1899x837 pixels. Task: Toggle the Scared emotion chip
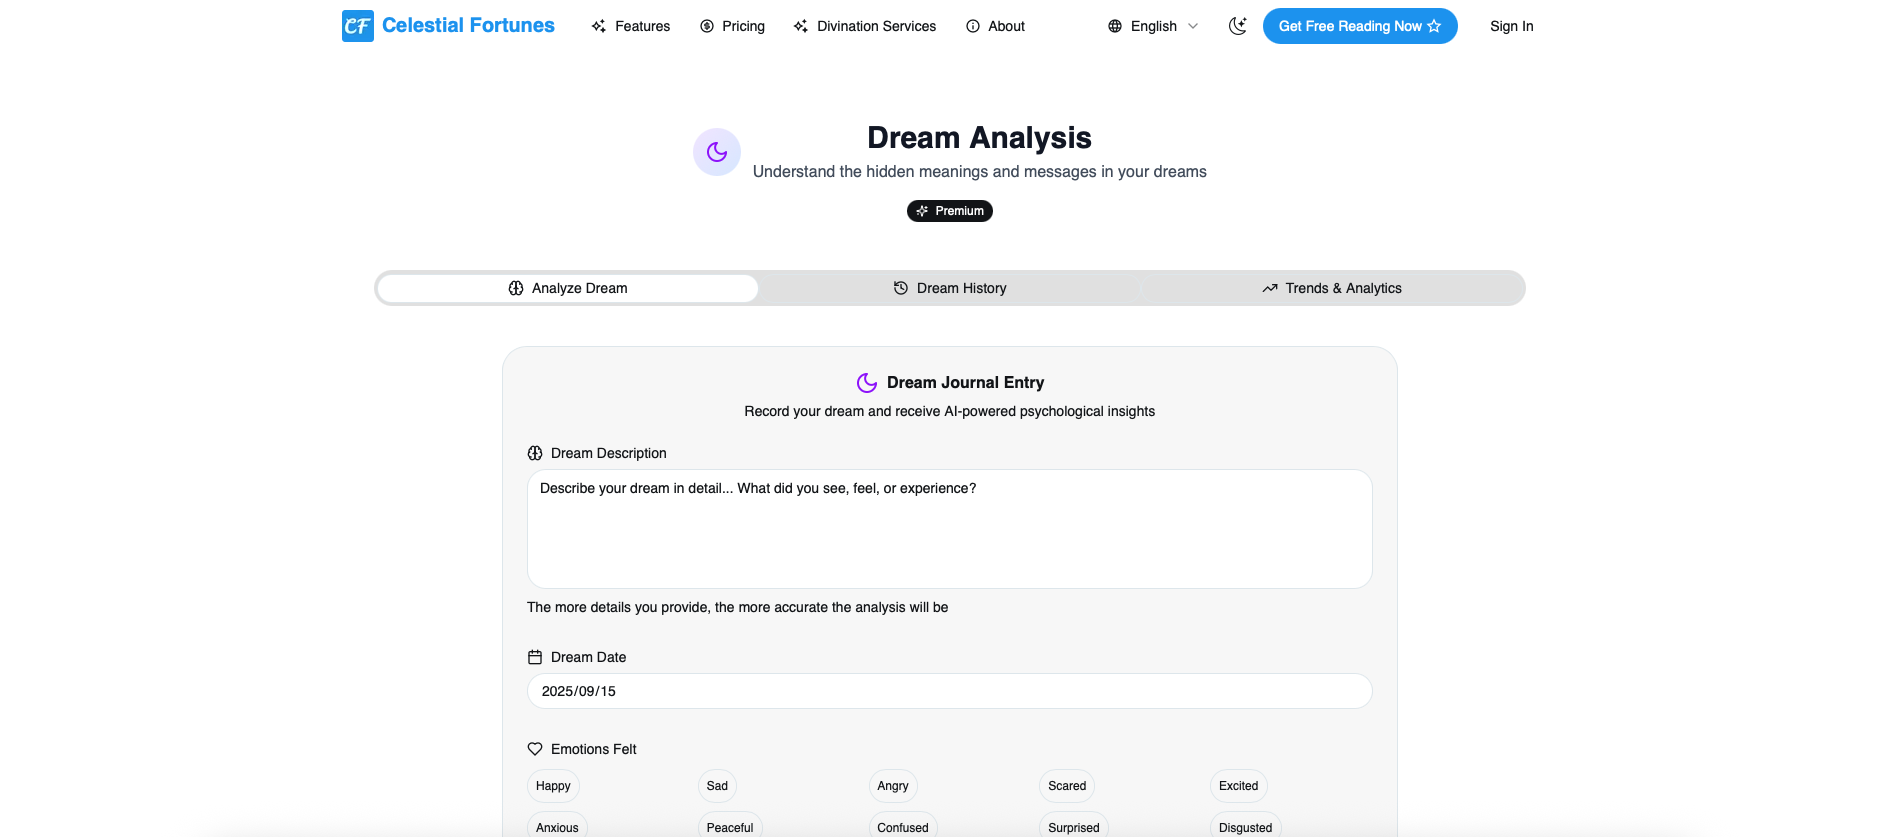pos(1067,786)
